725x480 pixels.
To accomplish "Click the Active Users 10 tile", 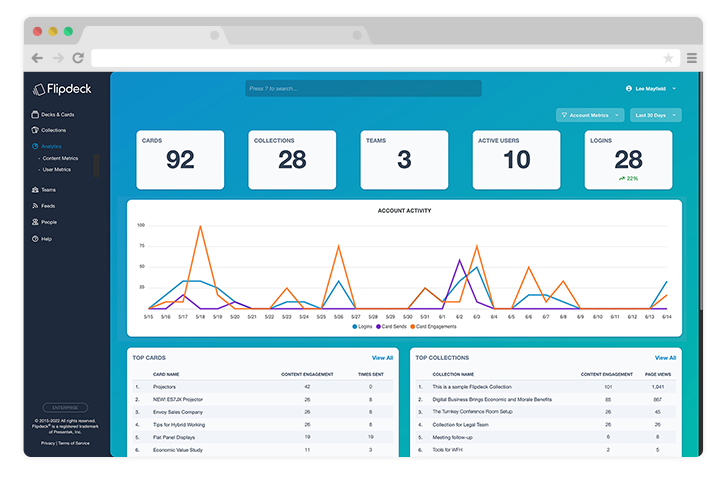I will (516, 160).
